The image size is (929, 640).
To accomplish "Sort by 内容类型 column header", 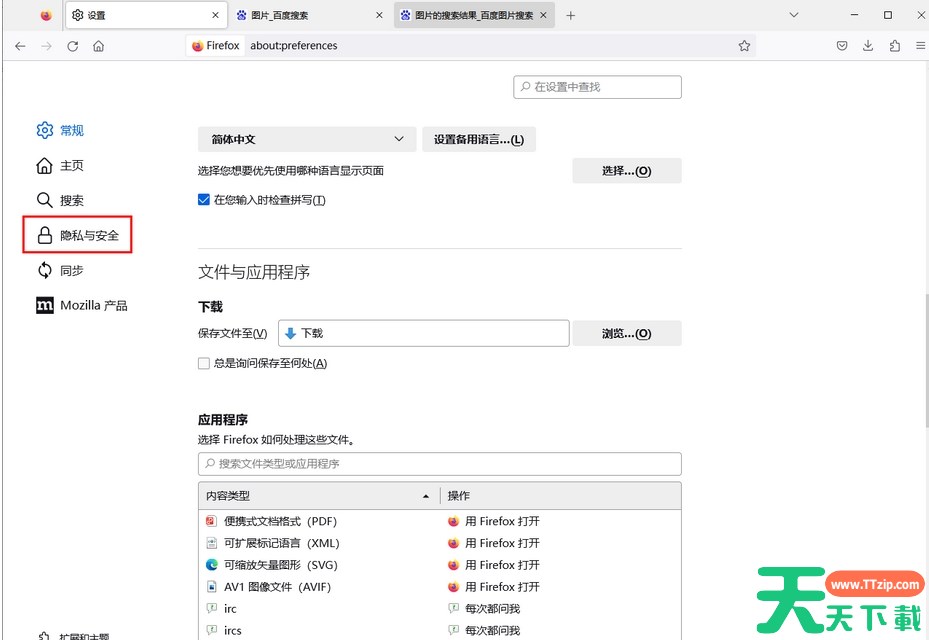I will [x=318, y=496].
